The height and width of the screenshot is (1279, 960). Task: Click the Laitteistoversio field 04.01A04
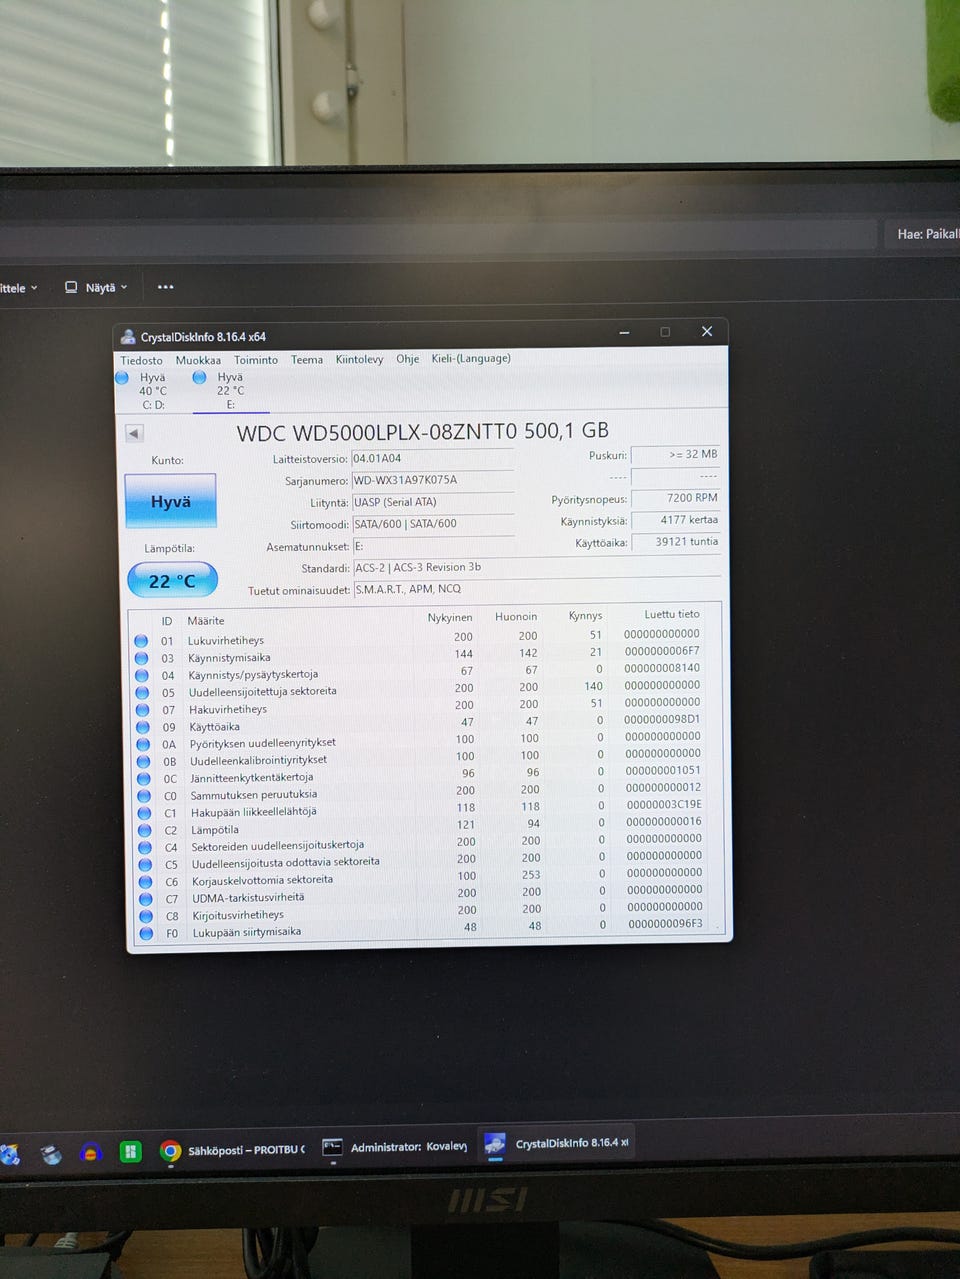tap(433, 459)
